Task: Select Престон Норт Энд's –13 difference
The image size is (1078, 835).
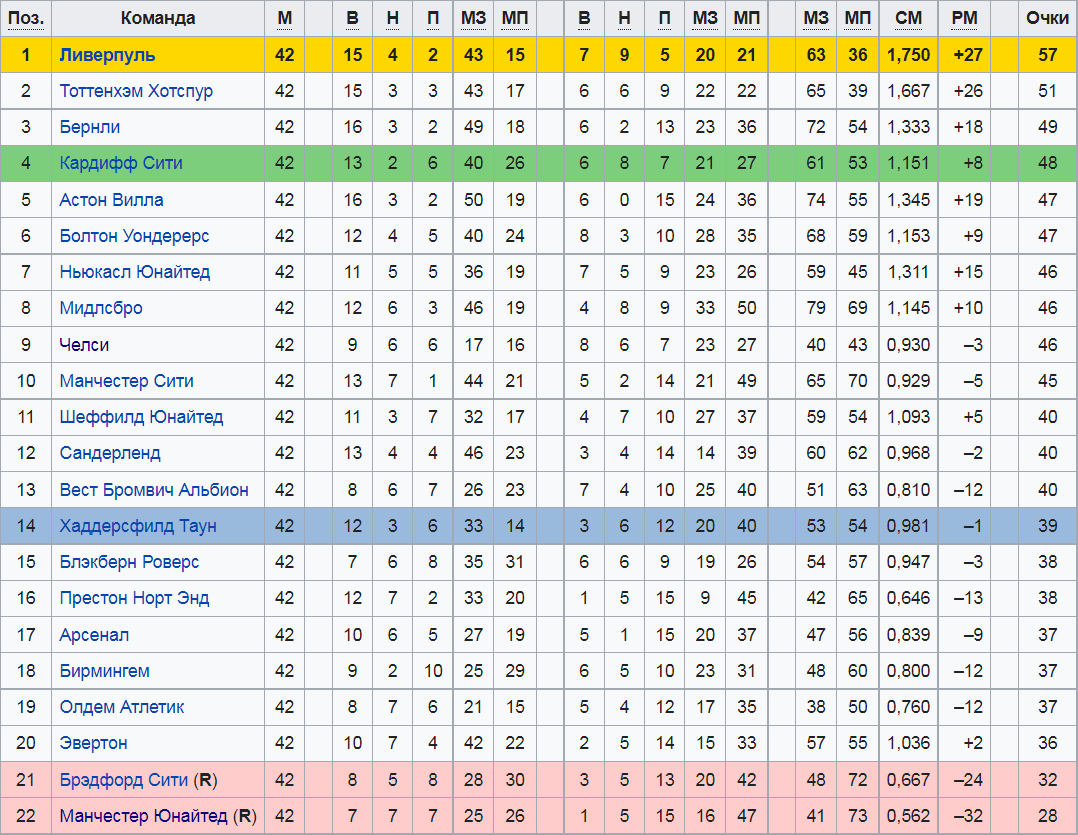Action: (x=964, y=598)
